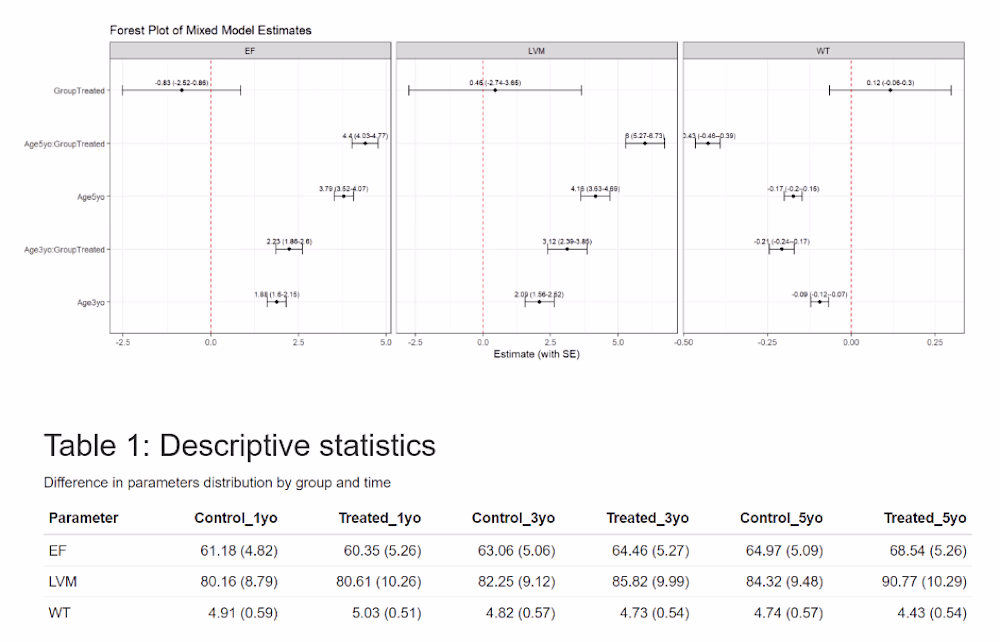Click the Parameter column header
Screen dimensions: 1000x642
coord(83,518)
